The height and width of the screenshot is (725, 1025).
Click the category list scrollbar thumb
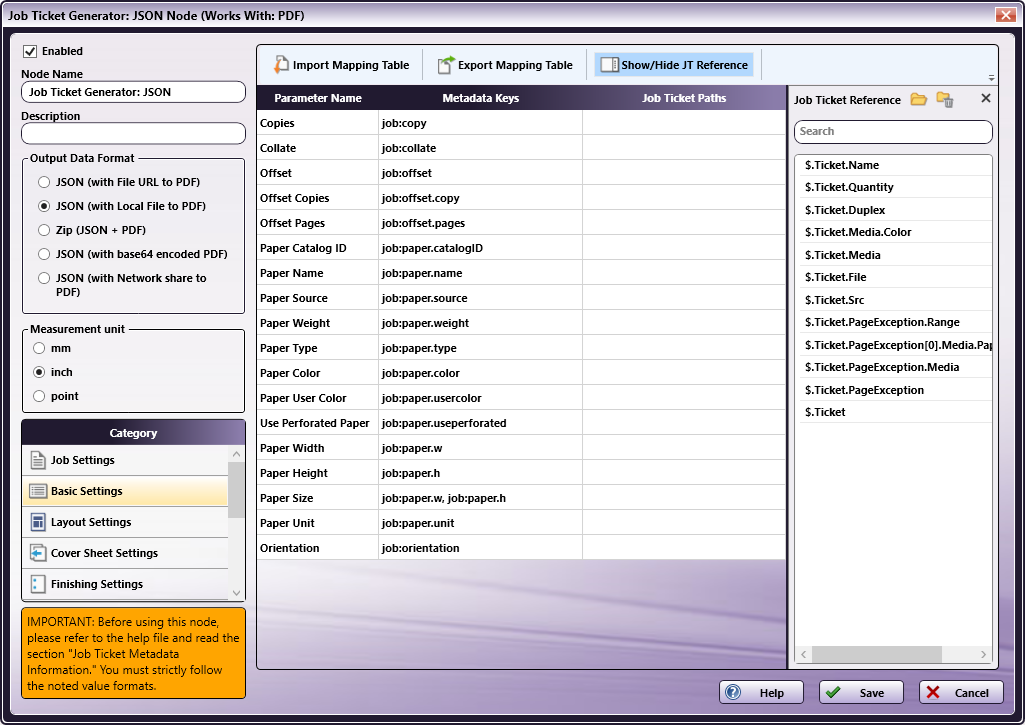coord(237,490)
